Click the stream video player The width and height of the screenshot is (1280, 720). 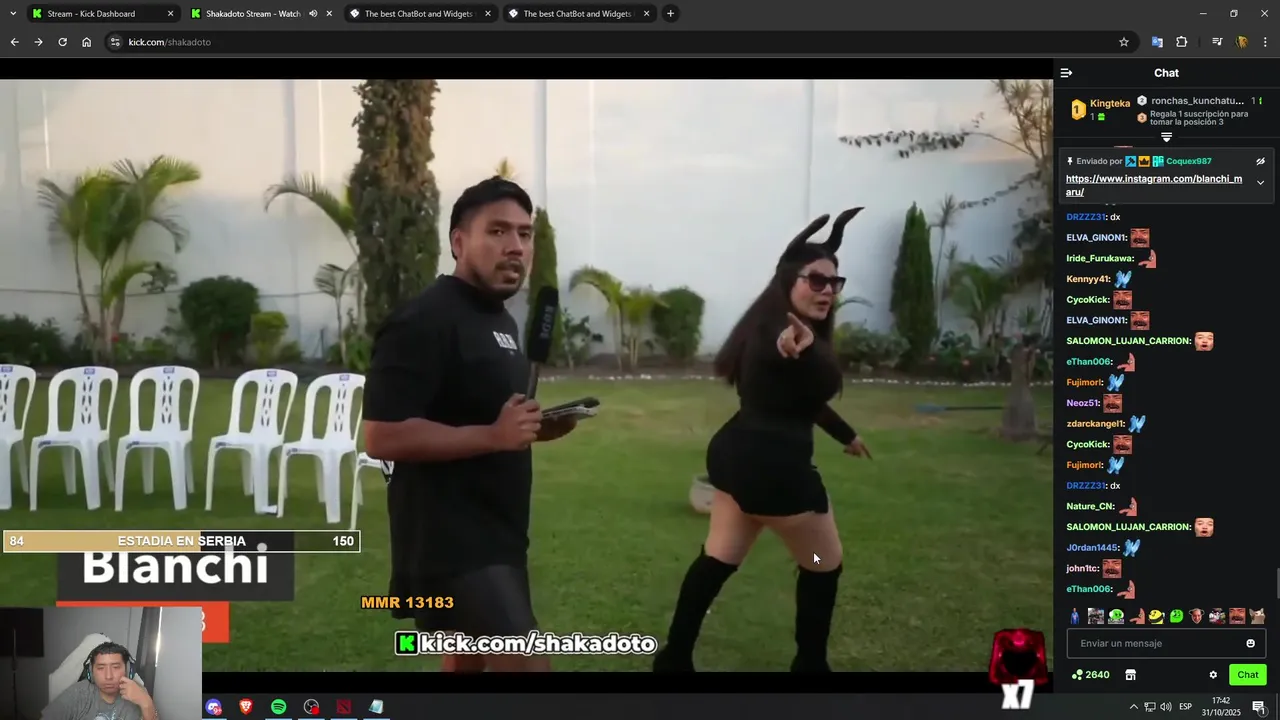[526, 376]
